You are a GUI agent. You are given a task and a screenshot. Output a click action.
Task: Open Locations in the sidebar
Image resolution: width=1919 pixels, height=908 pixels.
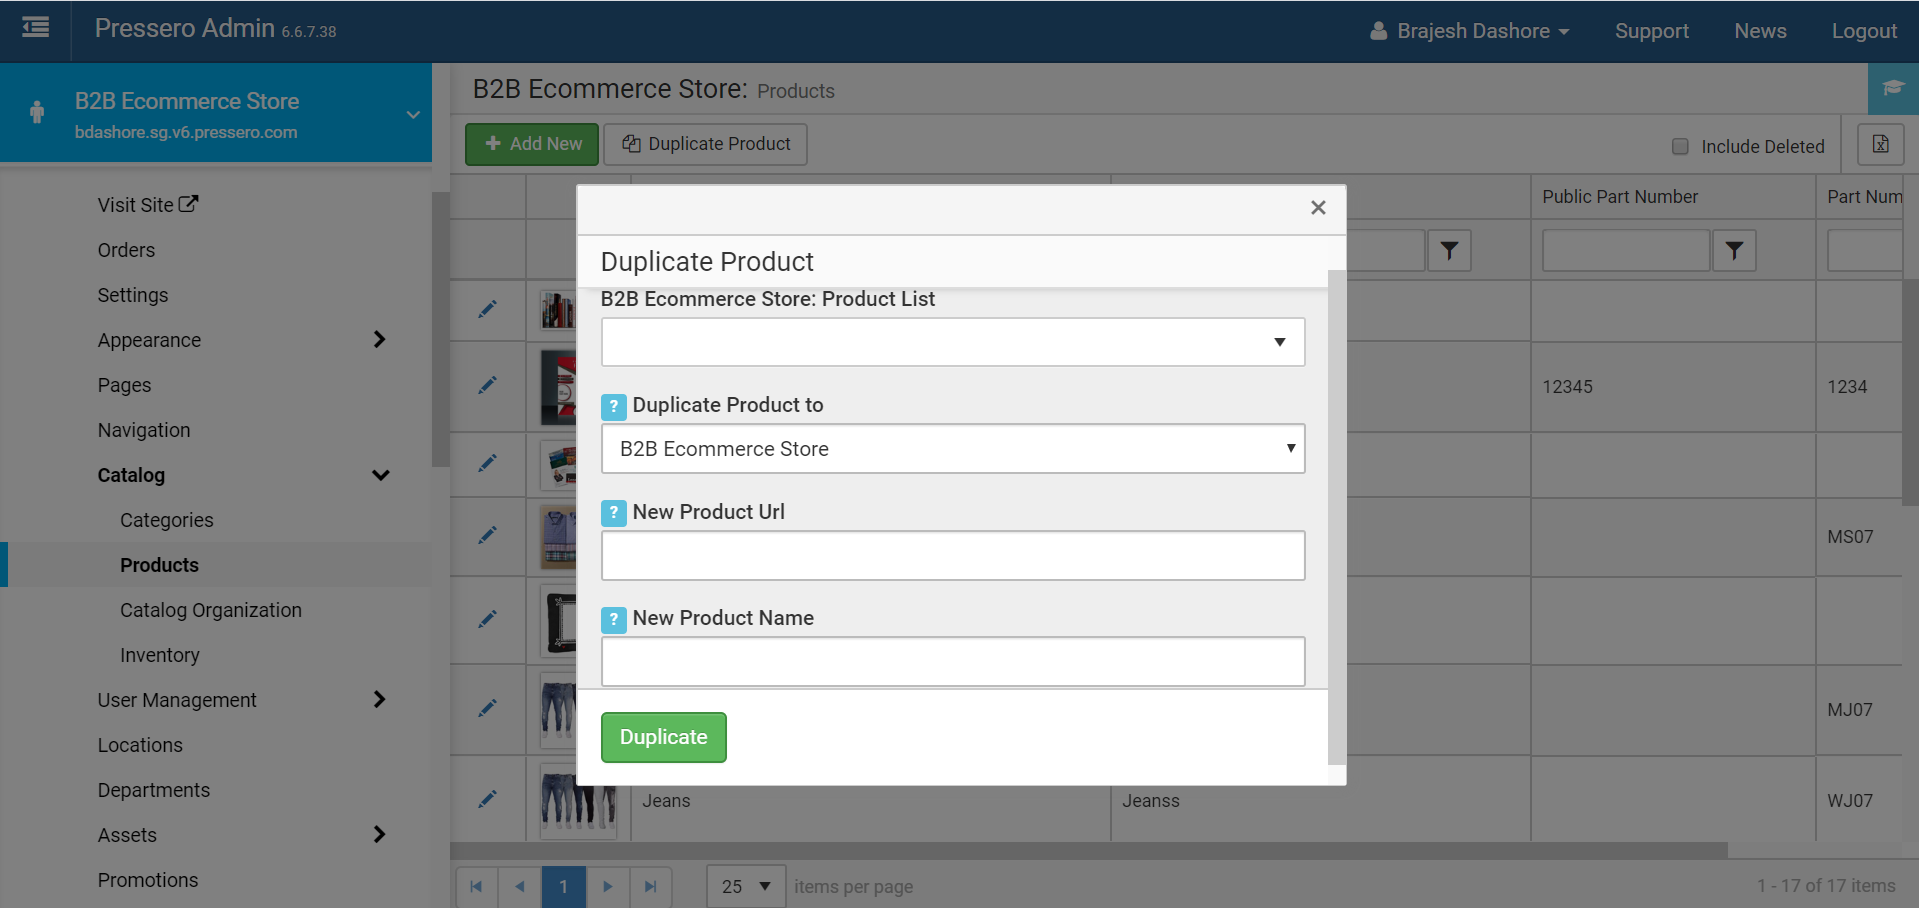(140, 745)
